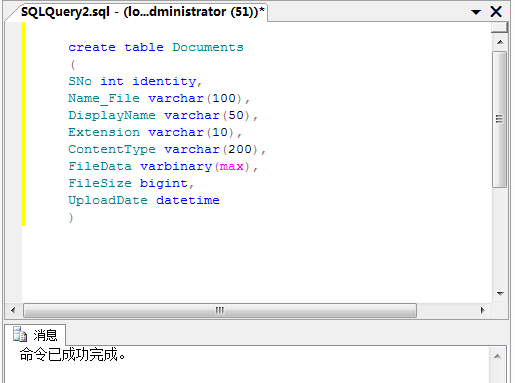The width and height of the screenshot is (515, 383).
Task: Click the 'FileSize' column name
Action: pyautogui.click(x=100, y=183)
